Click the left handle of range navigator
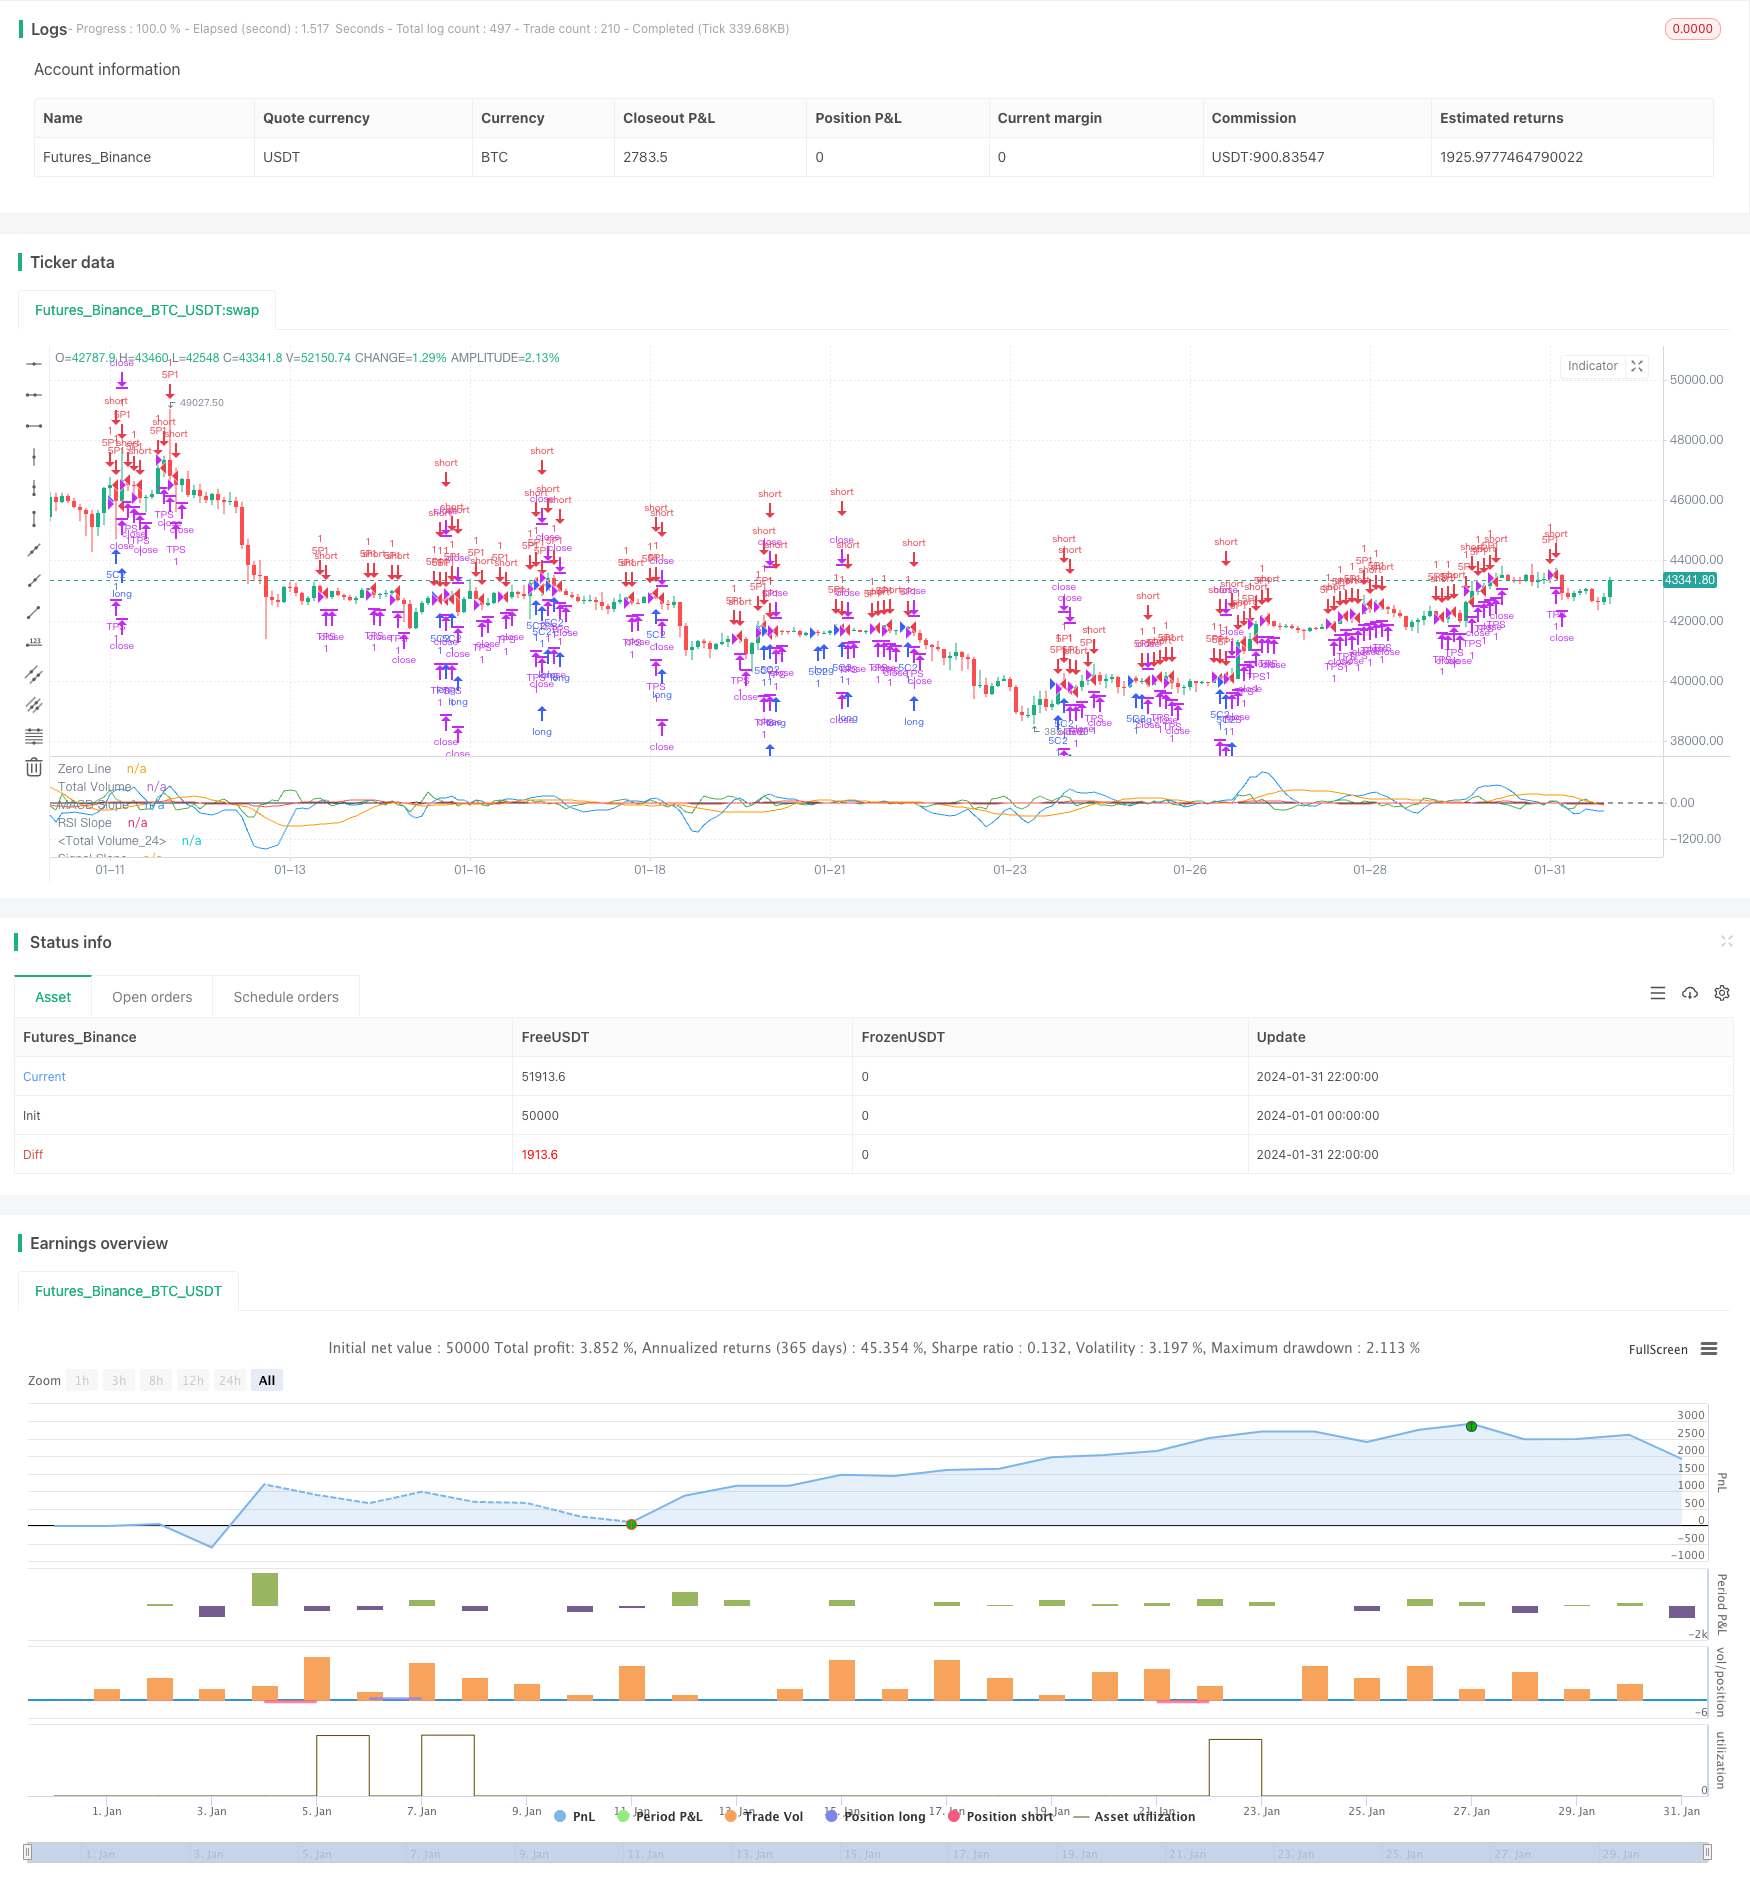 click(x=28, y=1852)
